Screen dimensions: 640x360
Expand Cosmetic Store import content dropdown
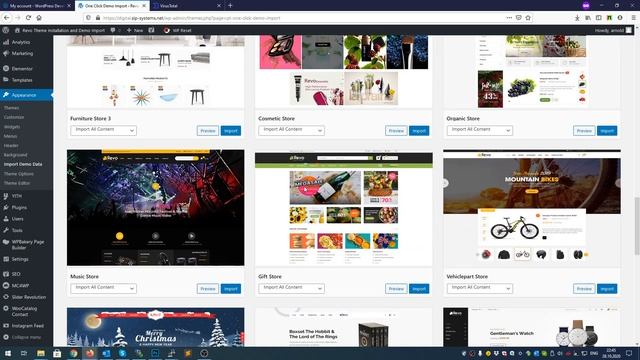tap(291, 130)
